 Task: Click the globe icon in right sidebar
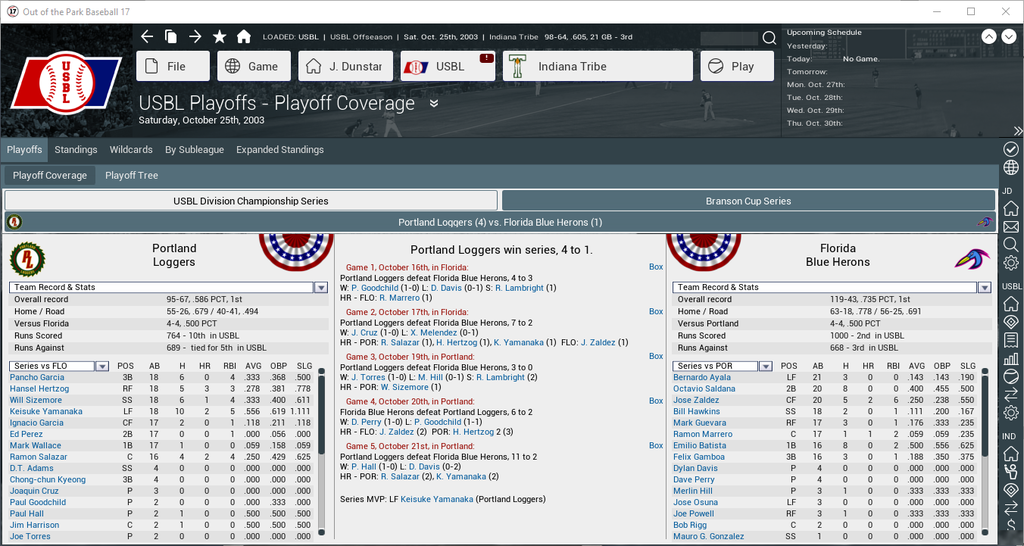coord(1011,167)
